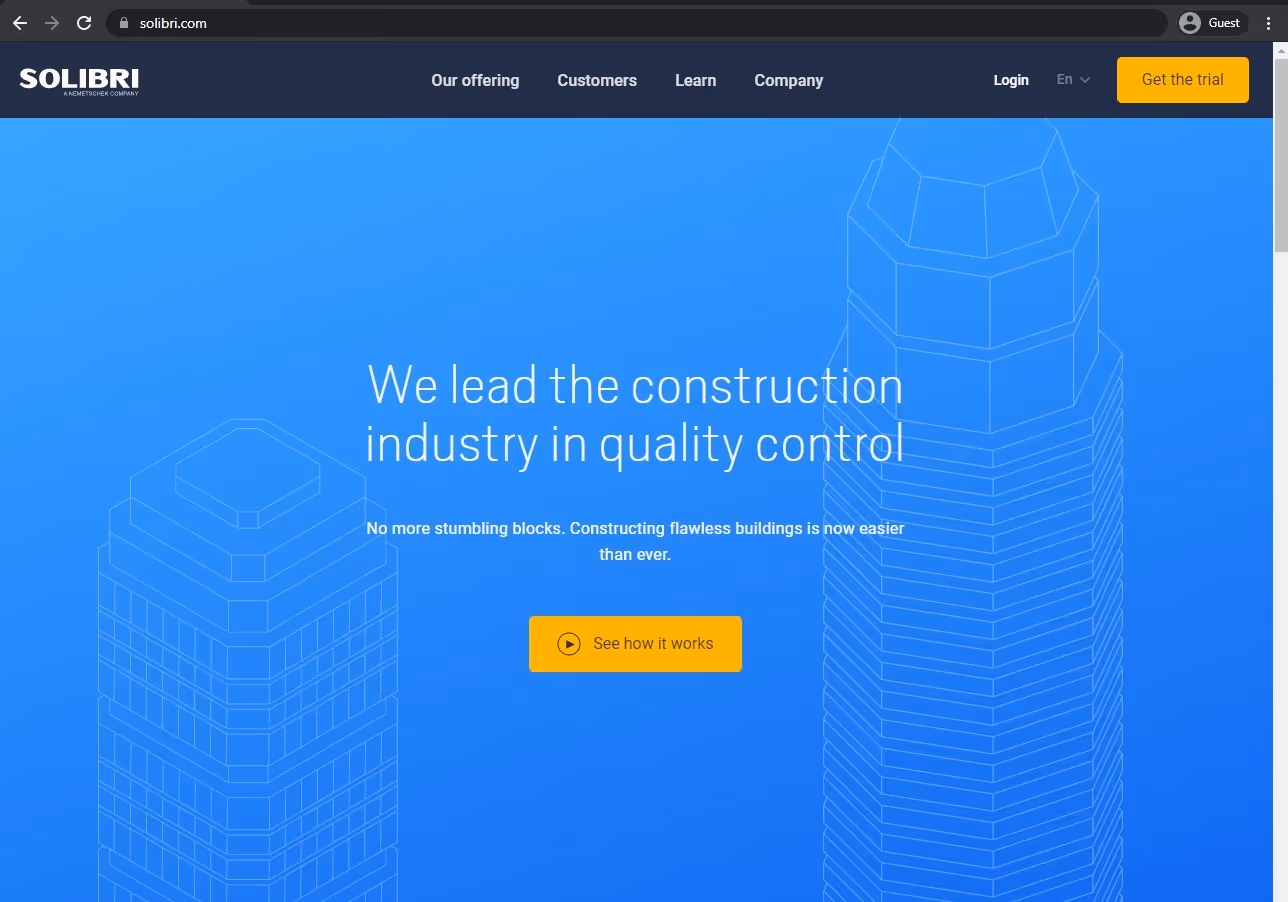1288x902 pixels.
Task: Open the Guest profile button
Action: [x=1212, y=23]
